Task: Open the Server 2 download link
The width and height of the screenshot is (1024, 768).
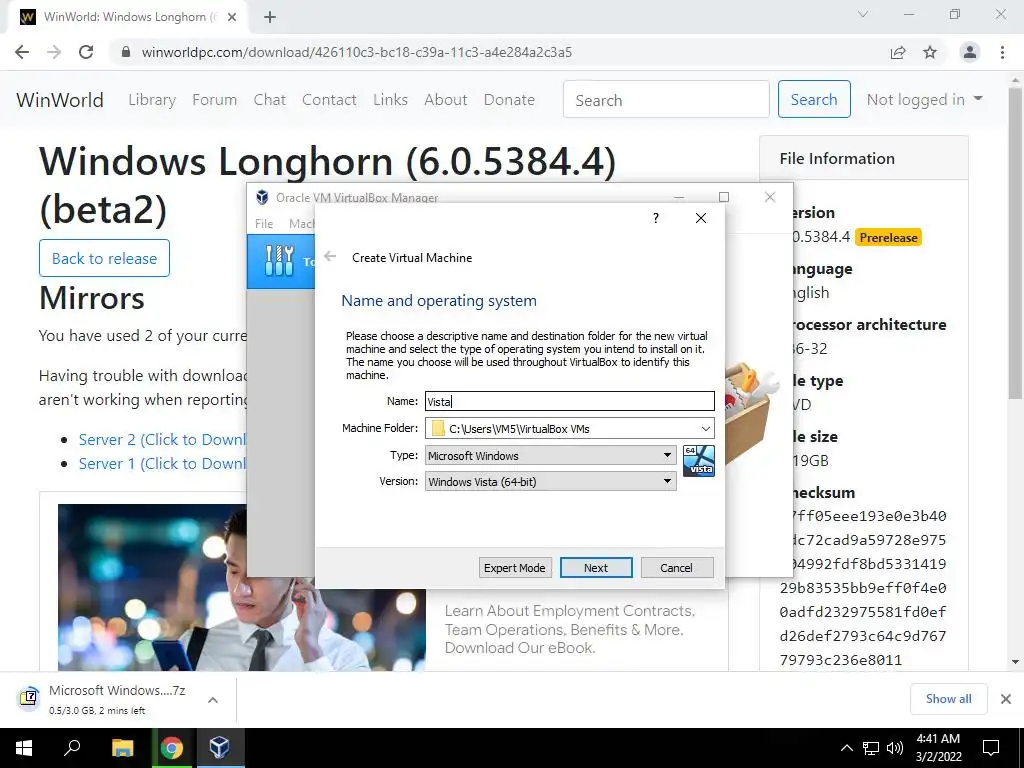Action: [162, 440]
